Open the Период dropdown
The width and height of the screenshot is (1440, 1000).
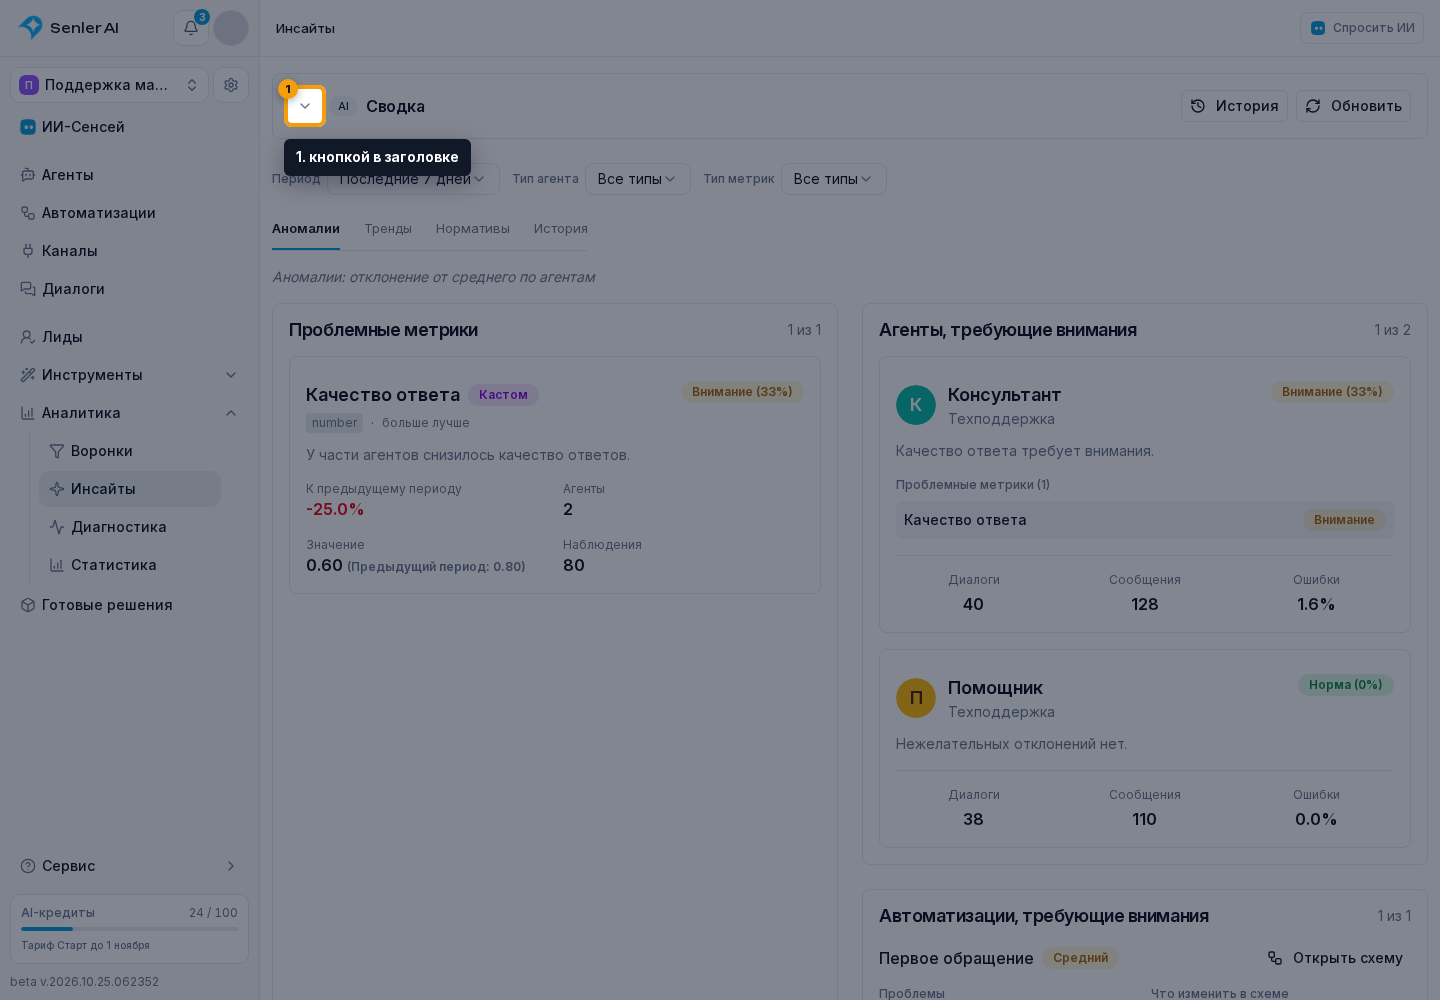[412, 179]
